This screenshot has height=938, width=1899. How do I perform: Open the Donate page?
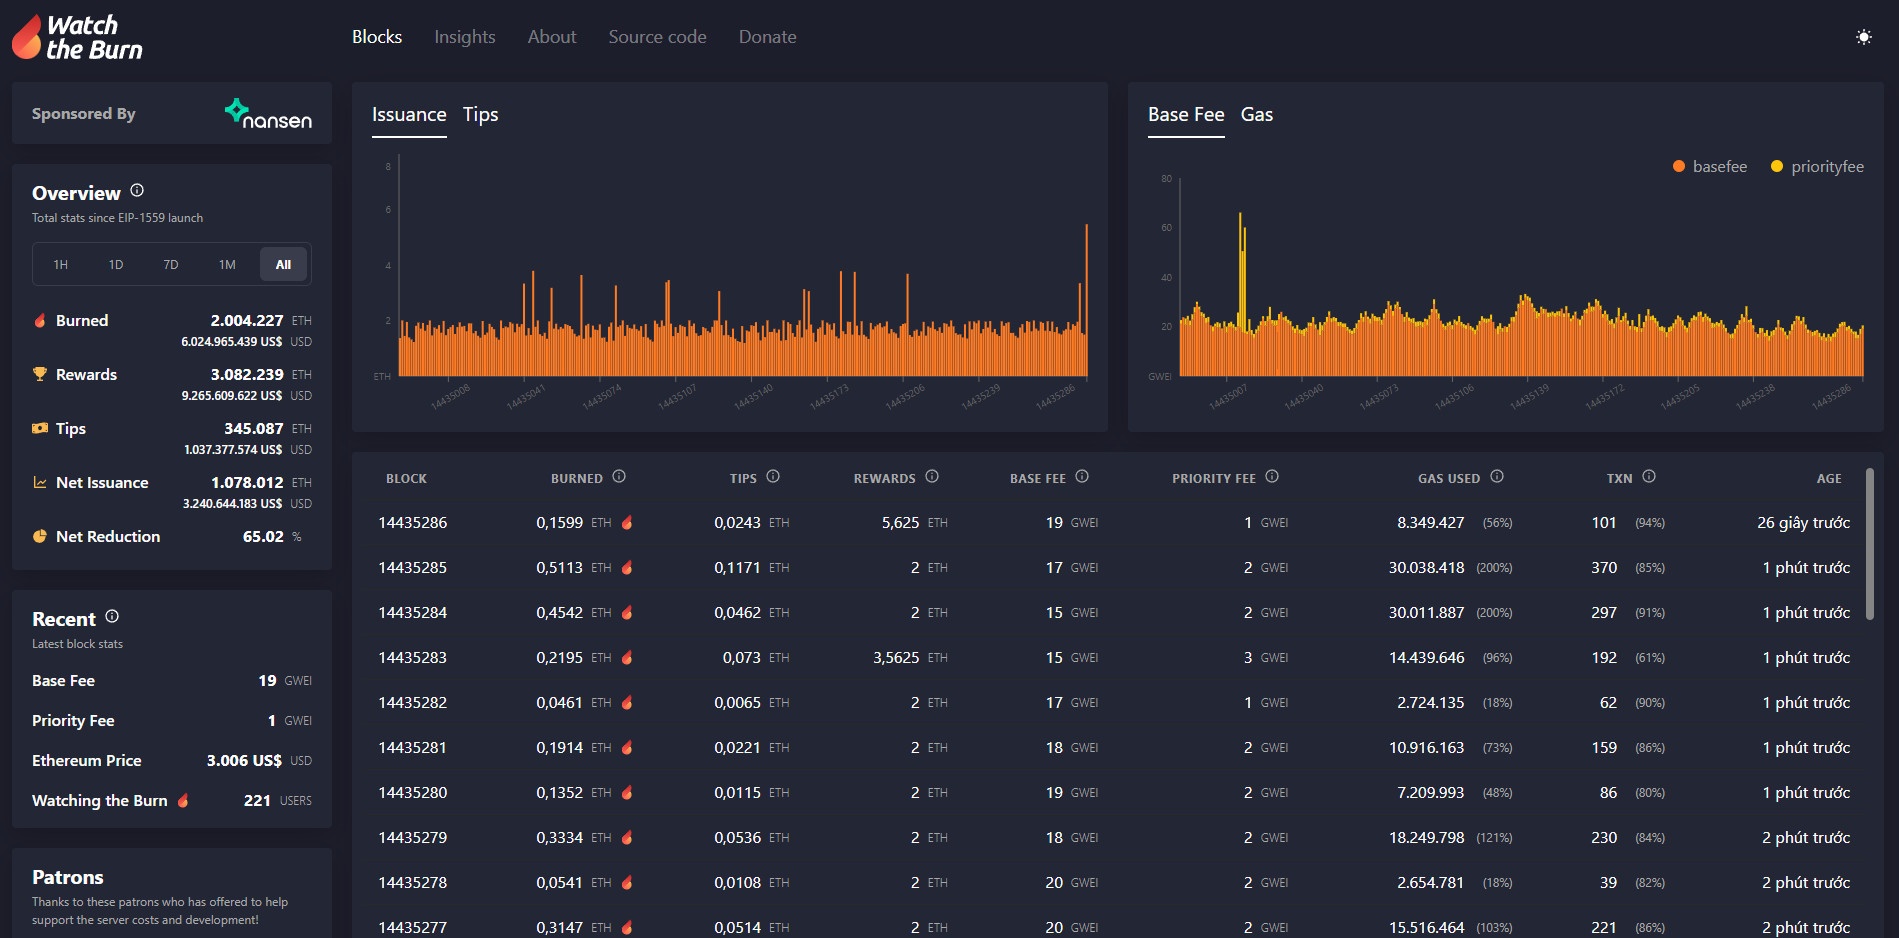pyautogui.click(x=767, y=36)
